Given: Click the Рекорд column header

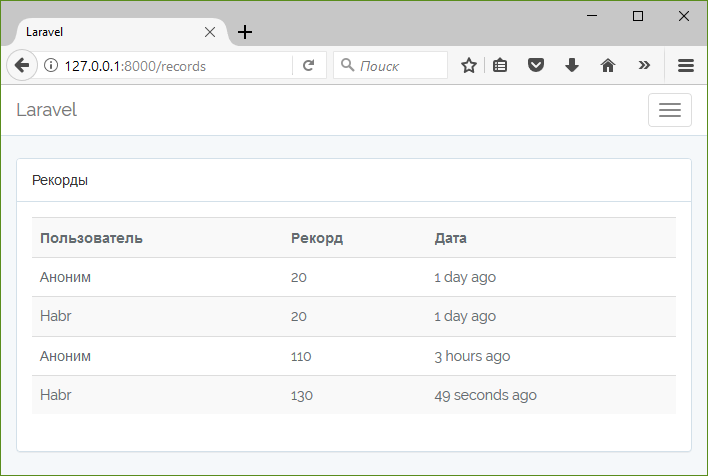Looking at the screenshot, I should [x=317, y=238].
